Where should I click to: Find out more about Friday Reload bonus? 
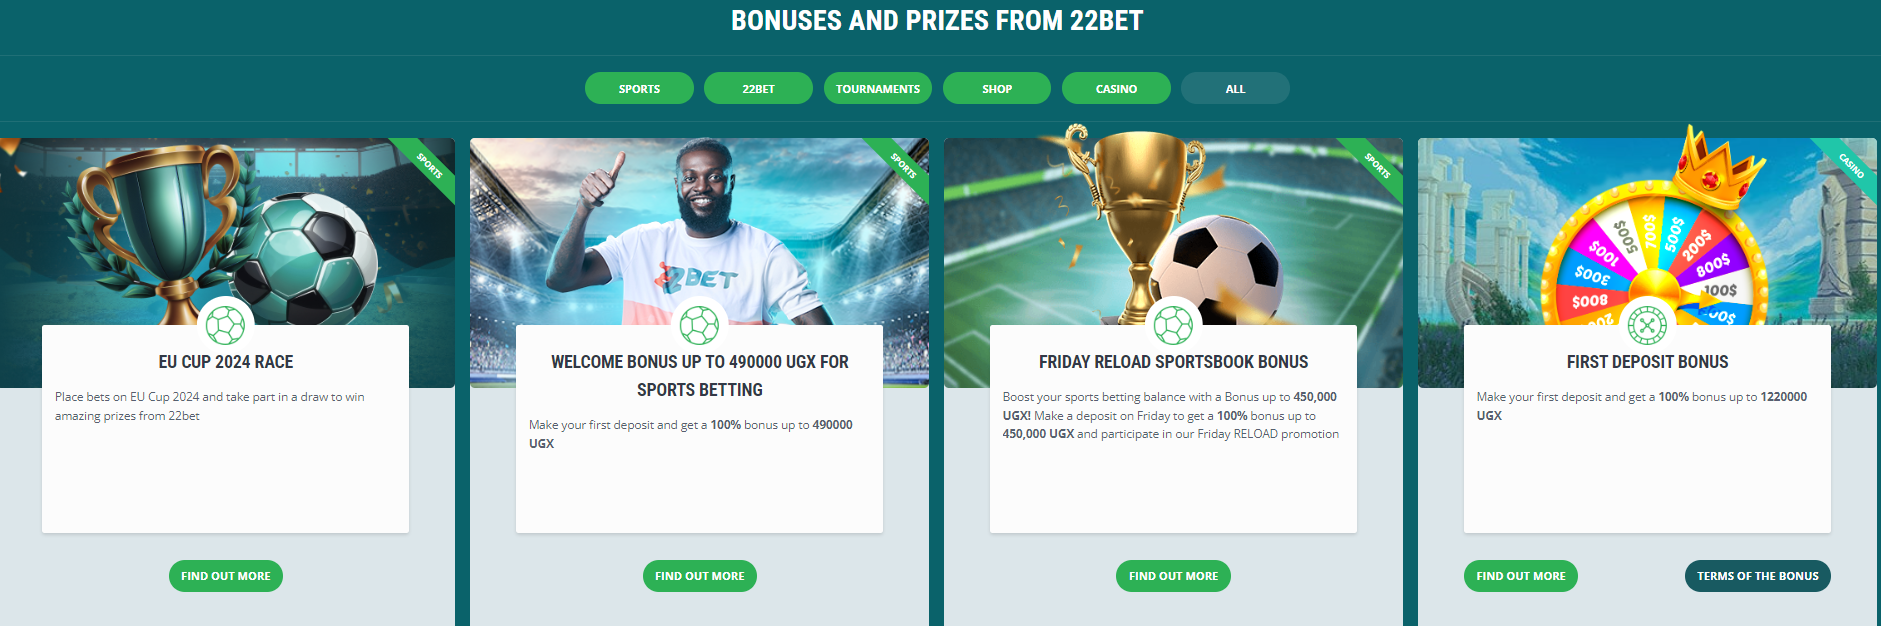(x=1173, y=576)
